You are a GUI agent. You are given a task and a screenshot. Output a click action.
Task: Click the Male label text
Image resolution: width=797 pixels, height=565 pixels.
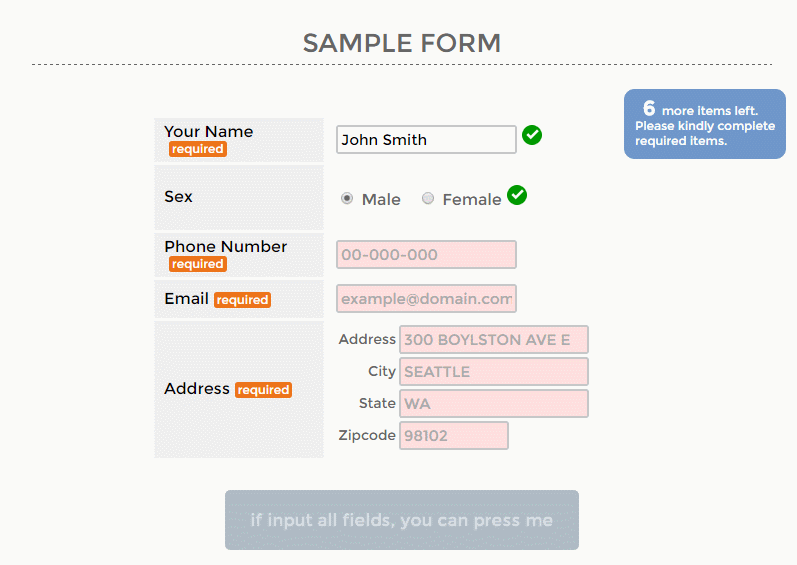pyautogui.click(x=381, y=200)
